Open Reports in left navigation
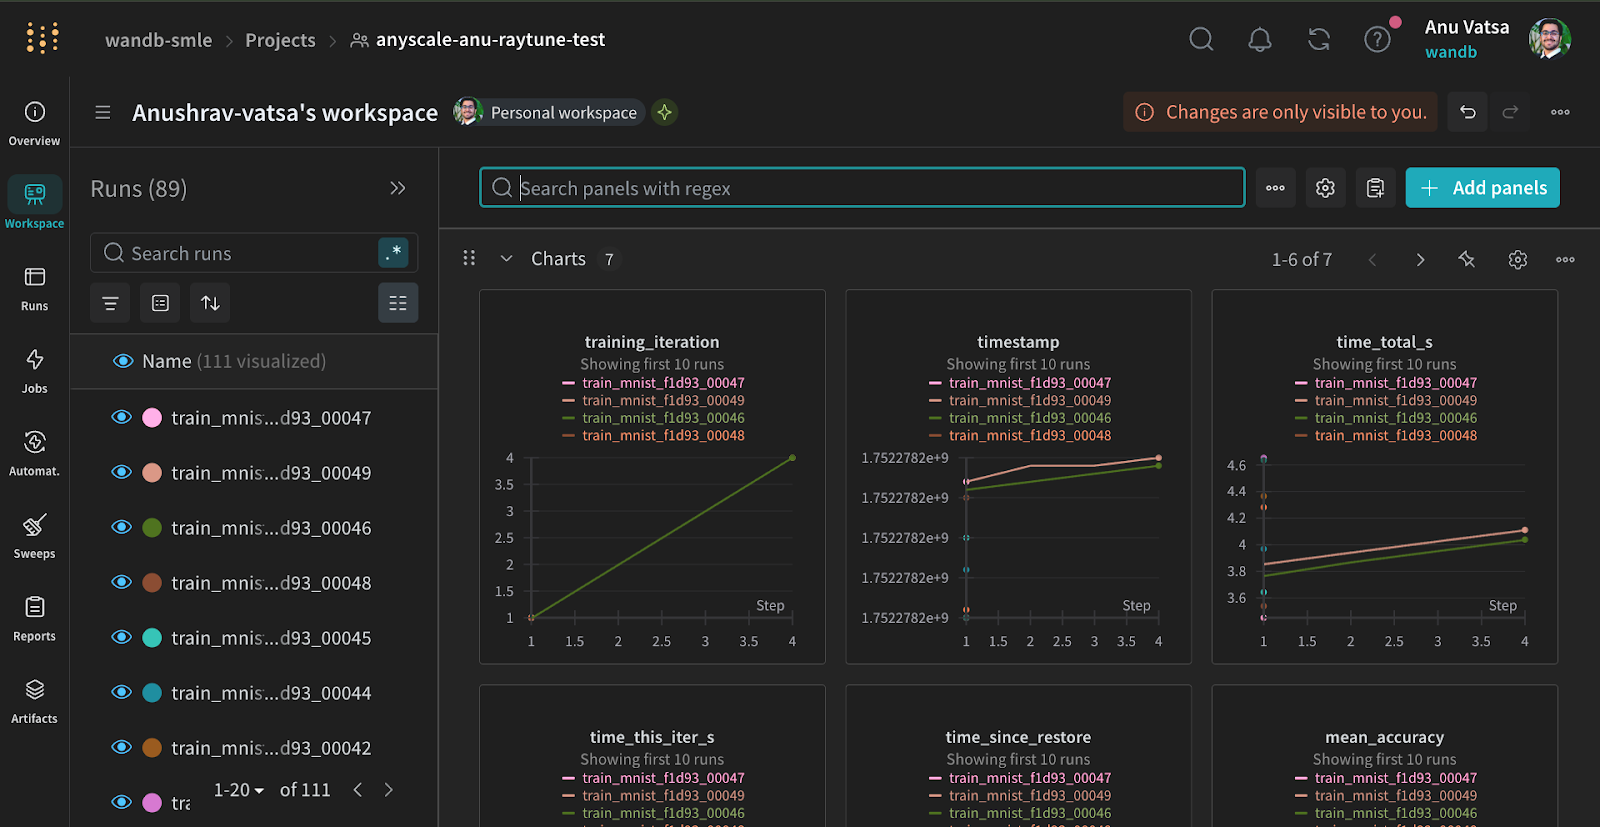This screenshot has height=827, width=1600. point(34,618)
